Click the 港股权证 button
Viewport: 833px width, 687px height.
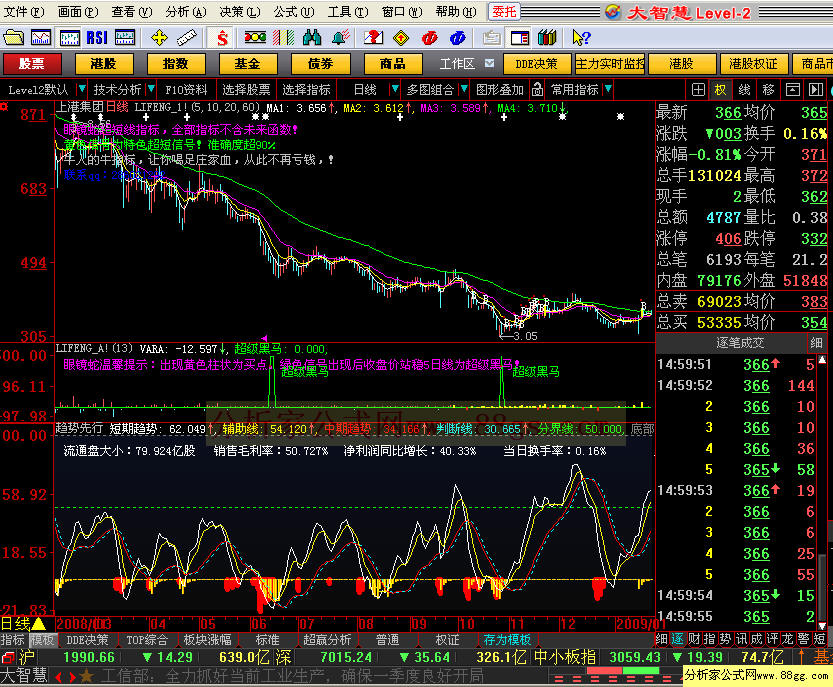pyautogui.click(x=753, y=64)
